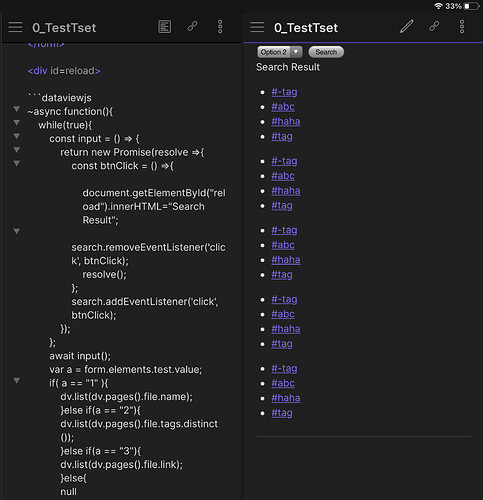Click the 'null' code line

[68, 492]
